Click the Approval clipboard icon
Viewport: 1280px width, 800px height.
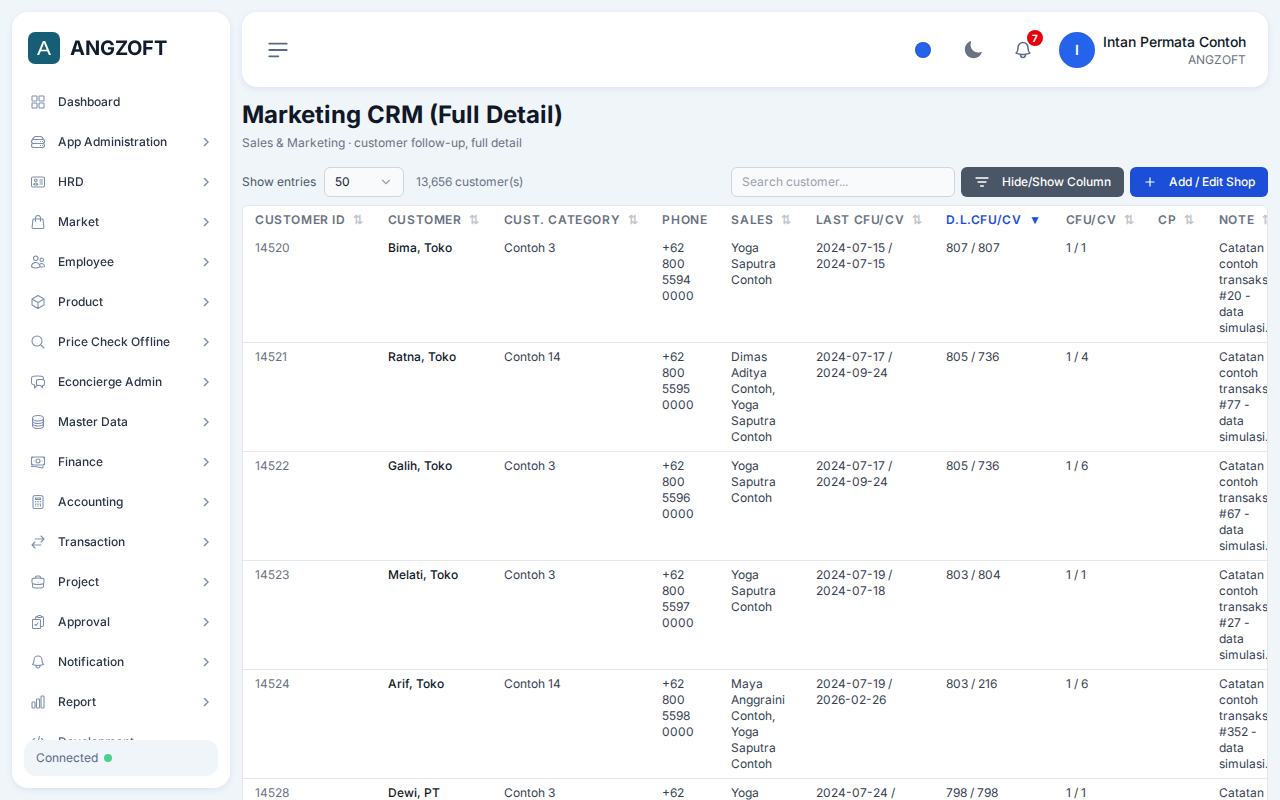[x=38, y=622]
